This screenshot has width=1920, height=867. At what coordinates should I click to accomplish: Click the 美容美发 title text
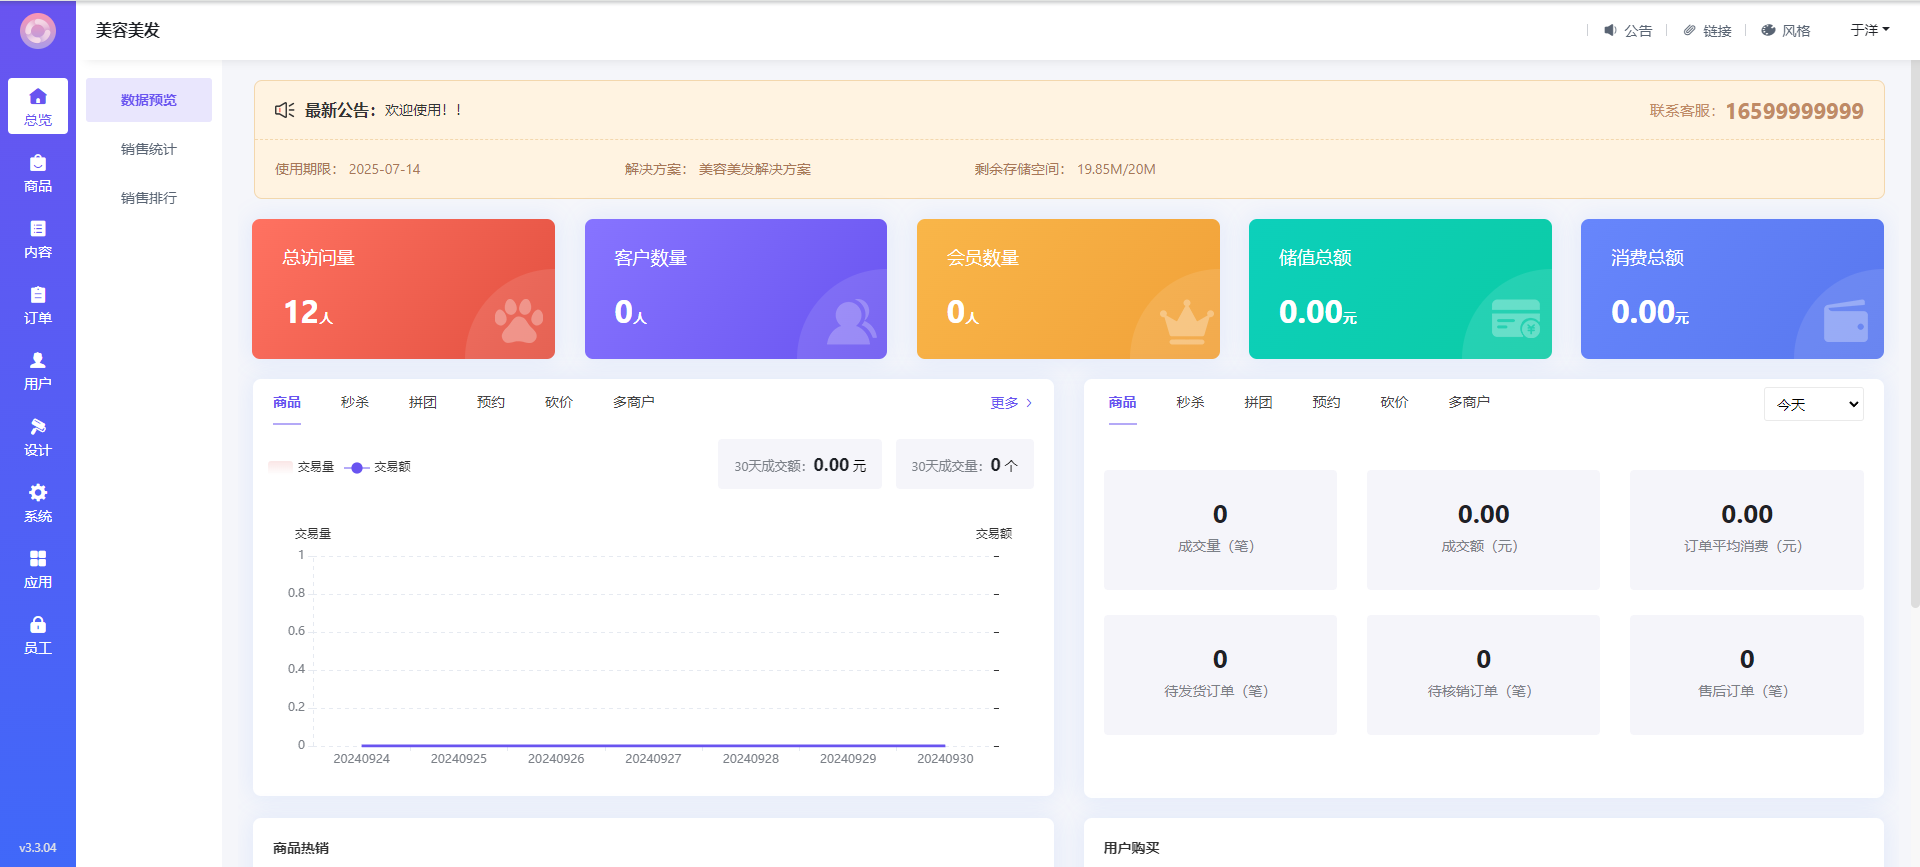pos(128,30)
